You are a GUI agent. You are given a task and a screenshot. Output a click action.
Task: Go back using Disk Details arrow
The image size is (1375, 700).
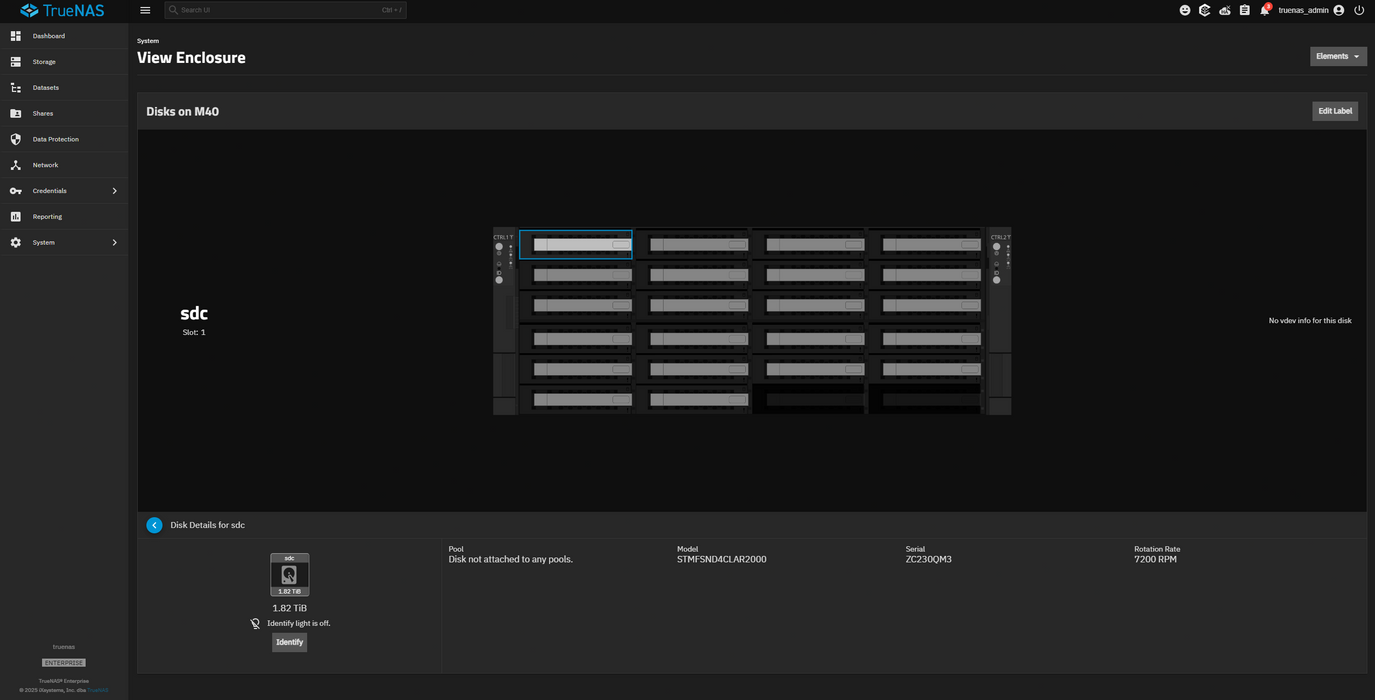click(154, 525)
